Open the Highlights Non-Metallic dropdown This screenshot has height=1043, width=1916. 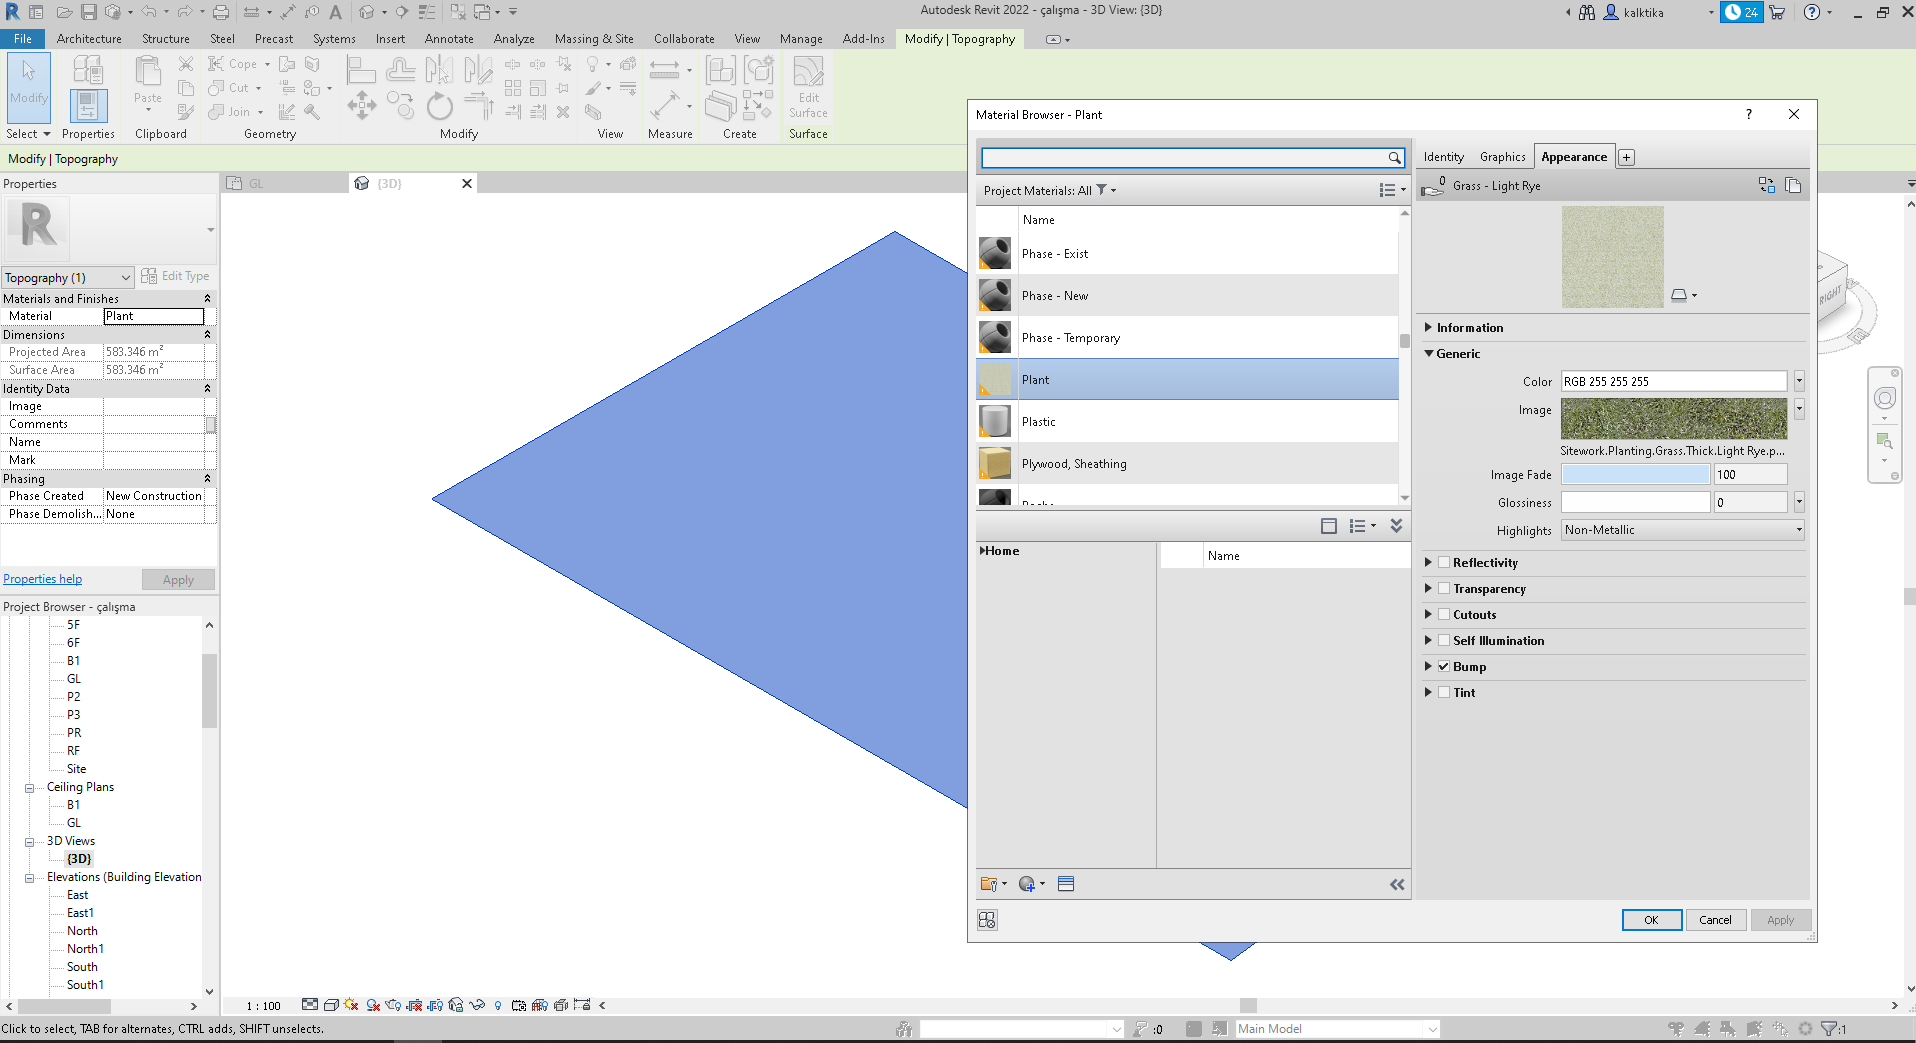point(1683,530)
